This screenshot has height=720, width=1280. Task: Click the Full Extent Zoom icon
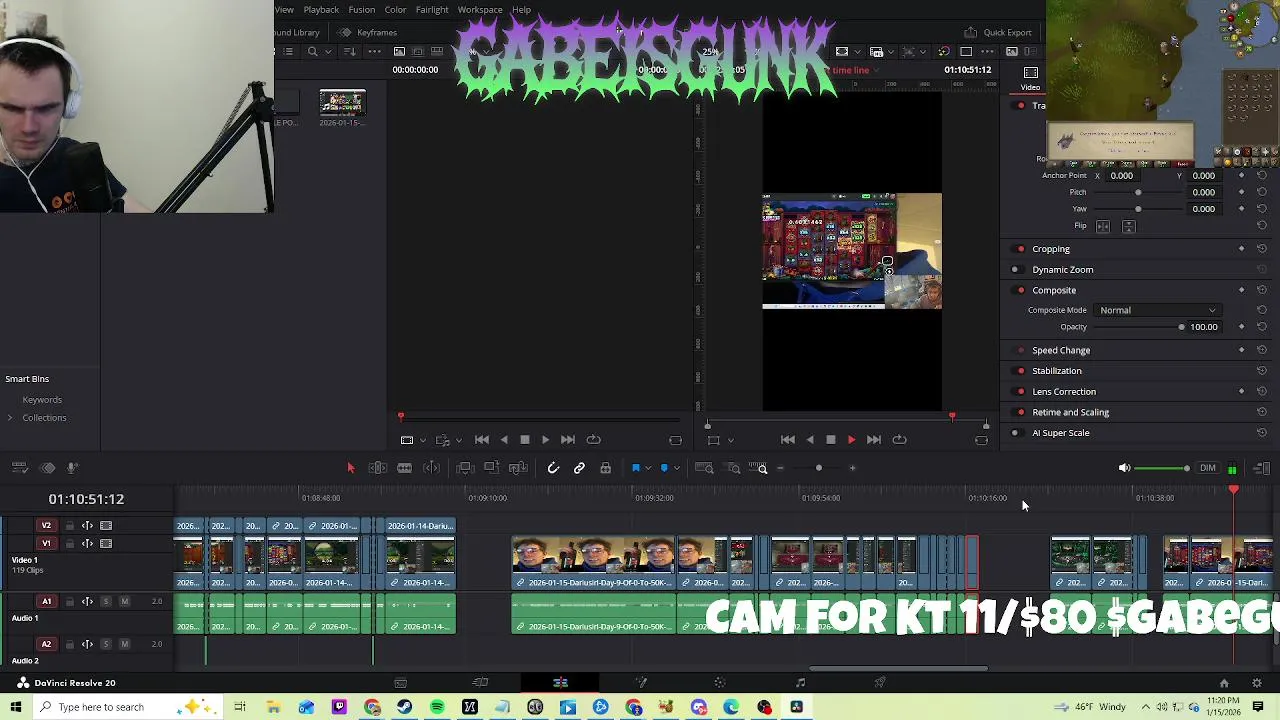(x=704, y=468)
